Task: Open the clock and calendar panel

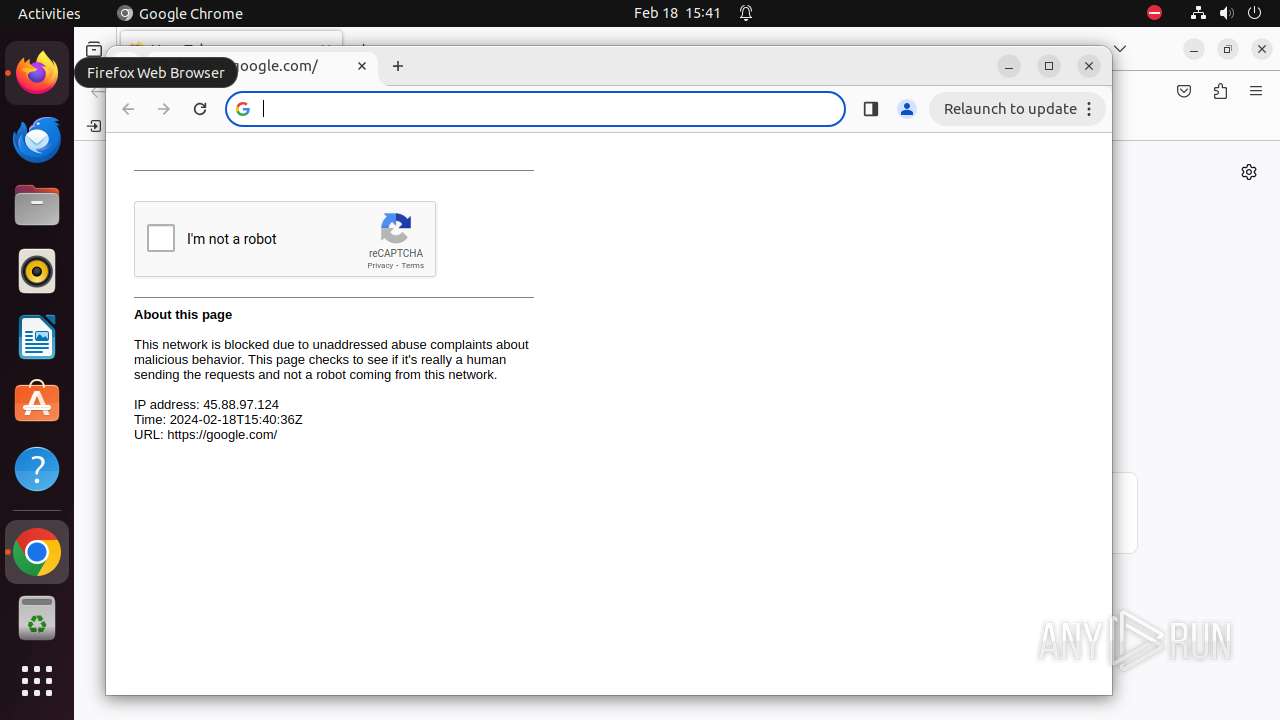Action: 677,13
